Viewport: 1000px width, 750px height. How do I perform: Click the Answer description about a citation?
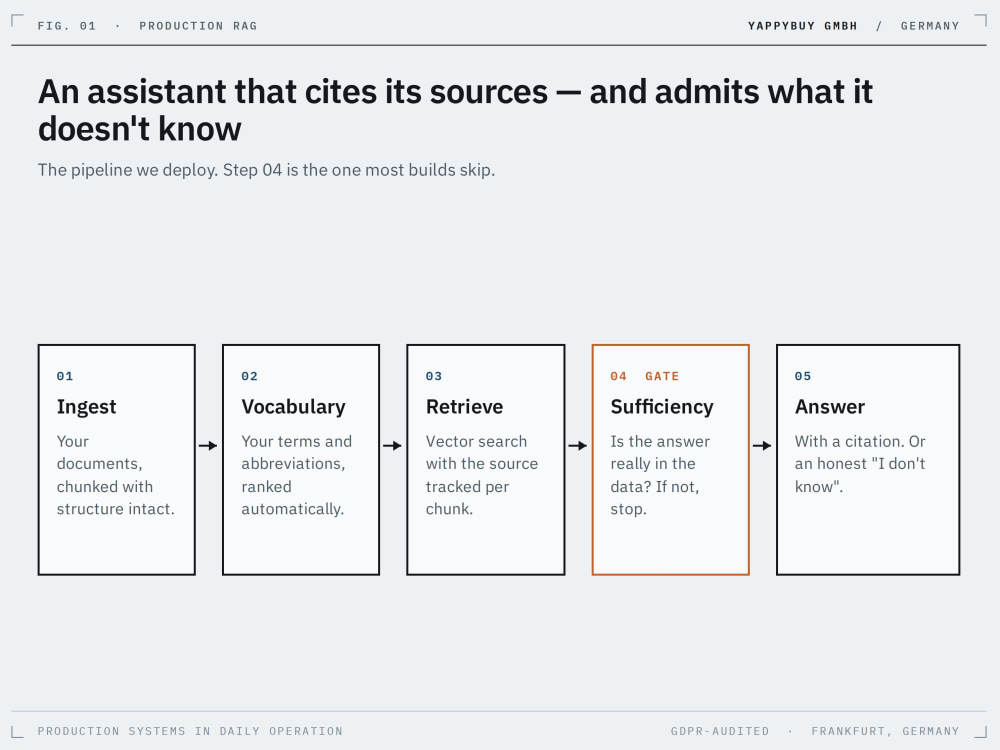(860, 464)
